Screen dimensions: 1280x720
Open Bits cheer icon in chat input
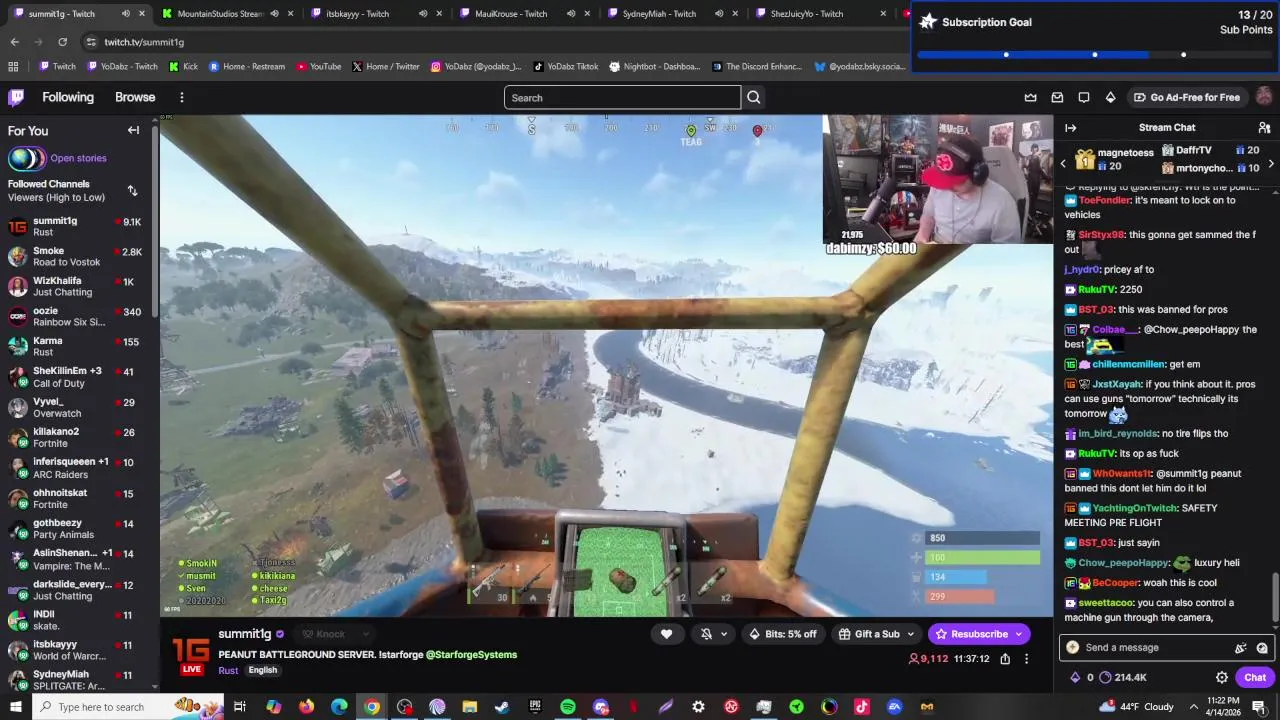point(1241,647)
